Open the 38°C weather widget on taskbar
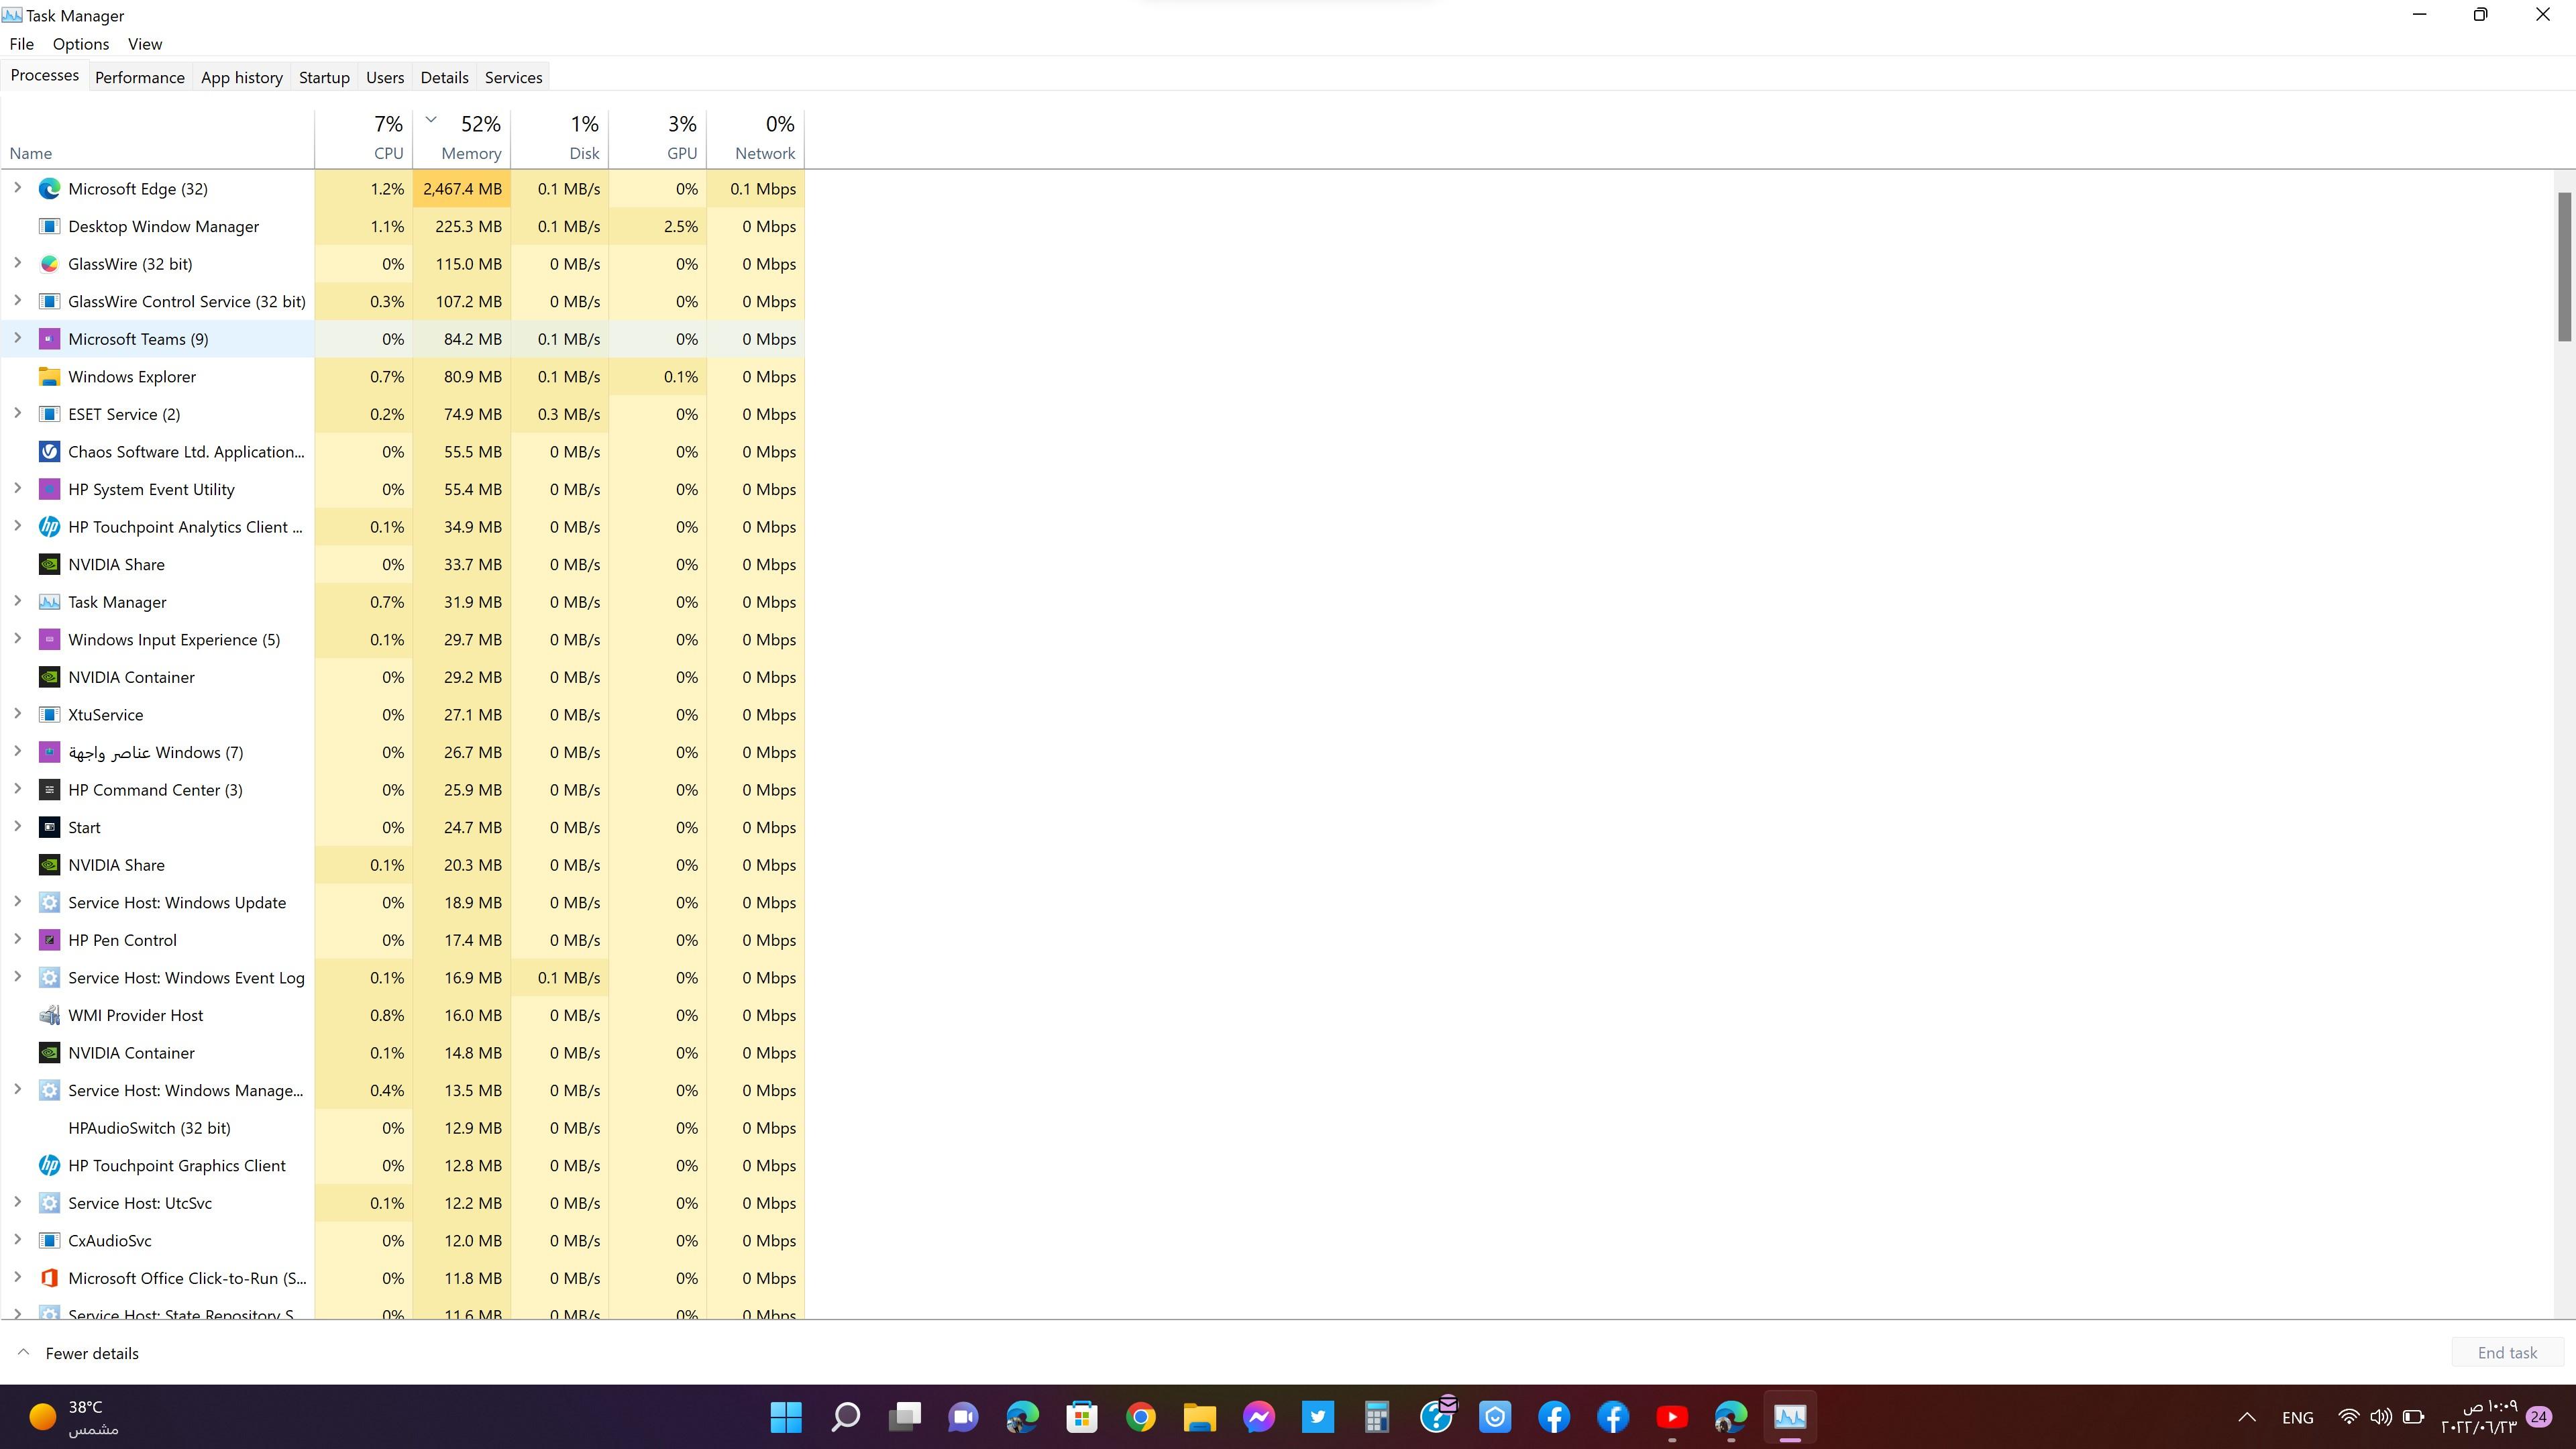 click(73, 1417)
